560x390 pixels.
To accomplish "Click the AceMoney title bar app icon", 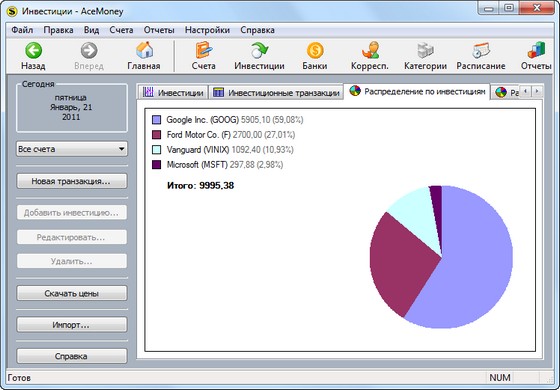I will click(12, 11).
